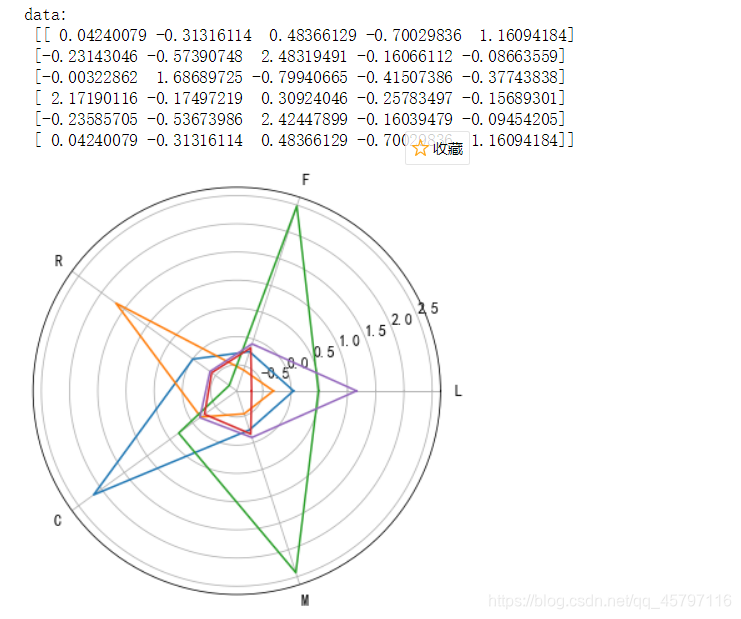This screenshot has width=741, height=619.
Task: Click the star icon beside 收藏
Action: tap(420, 149)
